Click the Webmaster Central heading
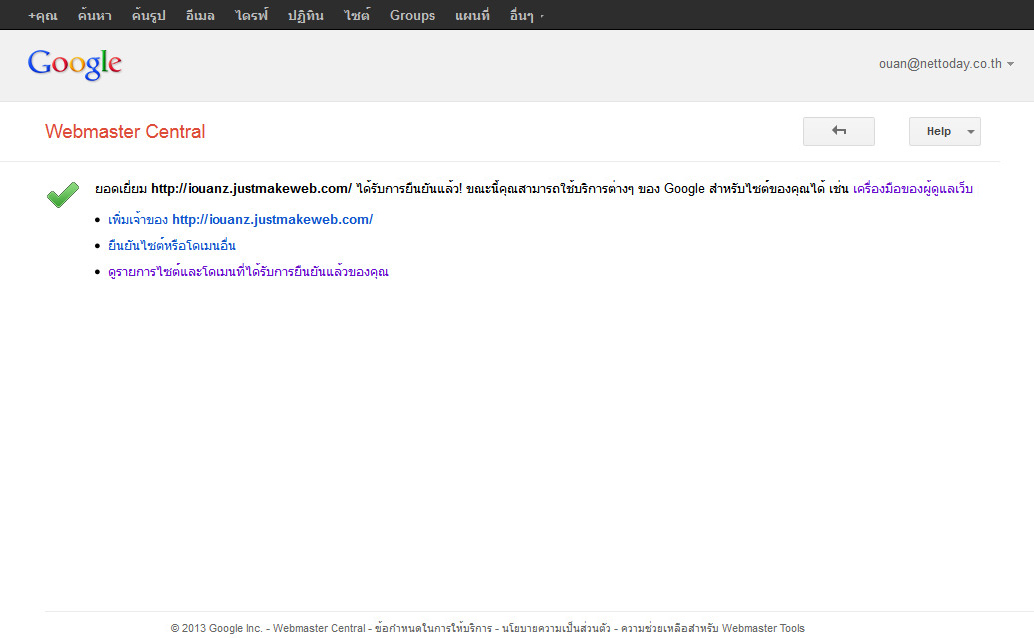1034x638 pixels. (x=125, y=131)
